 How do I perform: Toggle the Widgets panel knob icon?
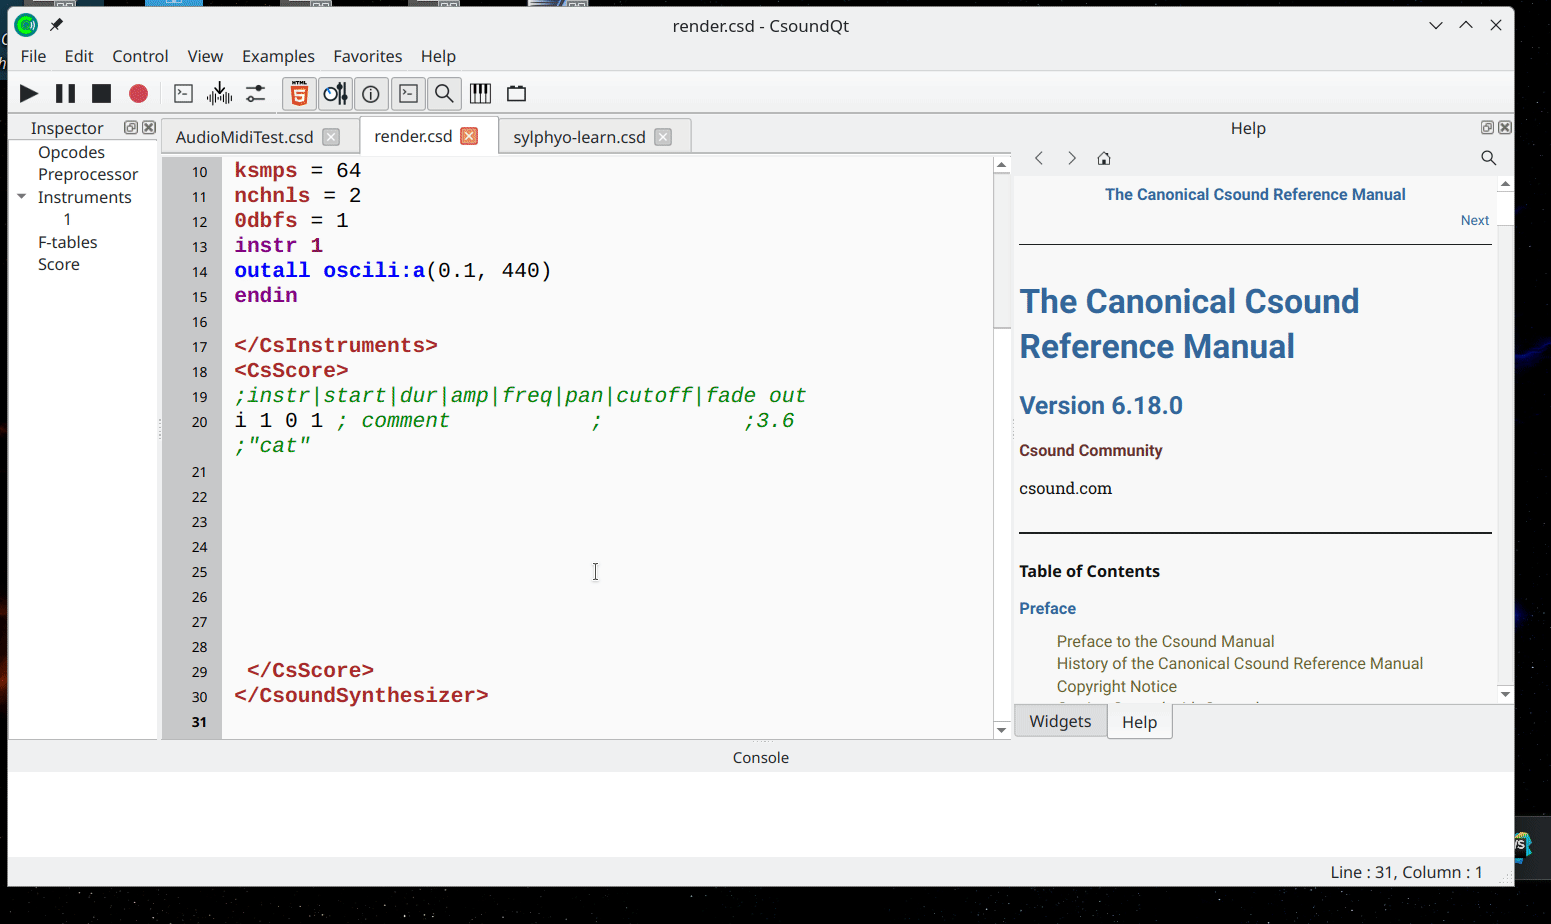[x=335, y=94]
